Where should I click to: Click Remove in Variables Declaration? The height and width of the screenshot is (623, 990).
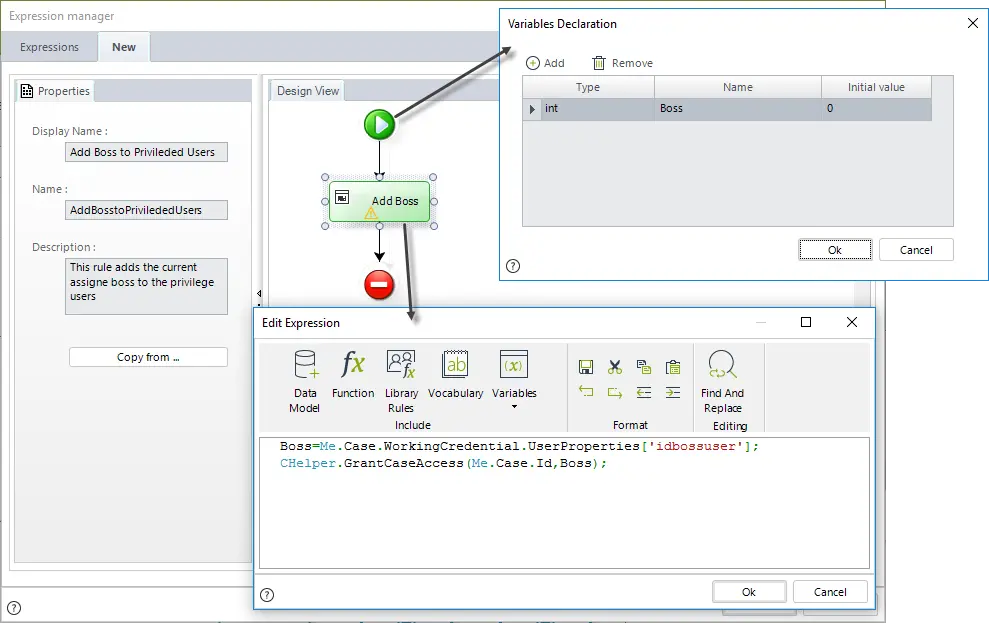click(x=623, y=63)
